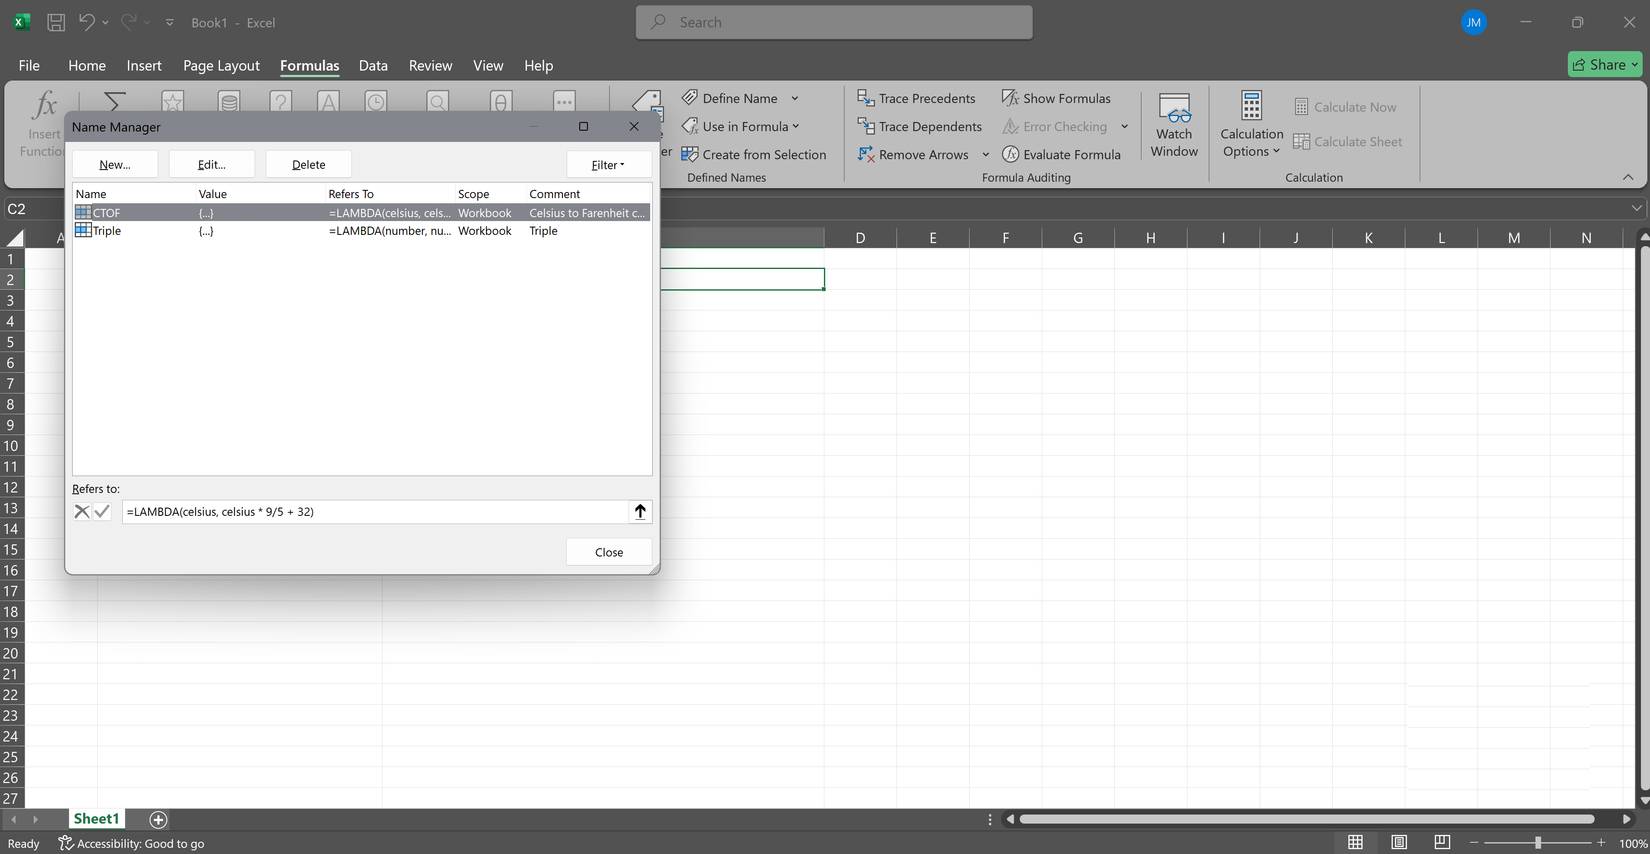
Task: Open the Watch Window
Action: pos(1173,125)
